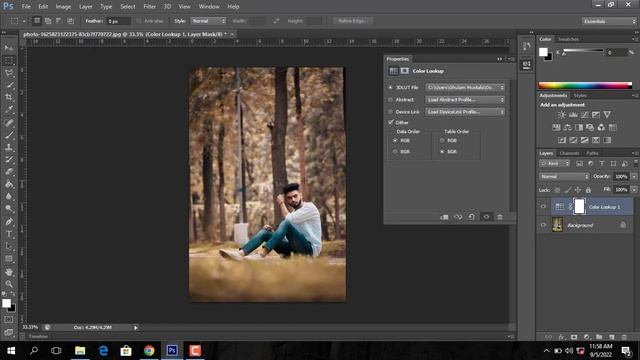Select the Abstract radio button

coord(390,100)
